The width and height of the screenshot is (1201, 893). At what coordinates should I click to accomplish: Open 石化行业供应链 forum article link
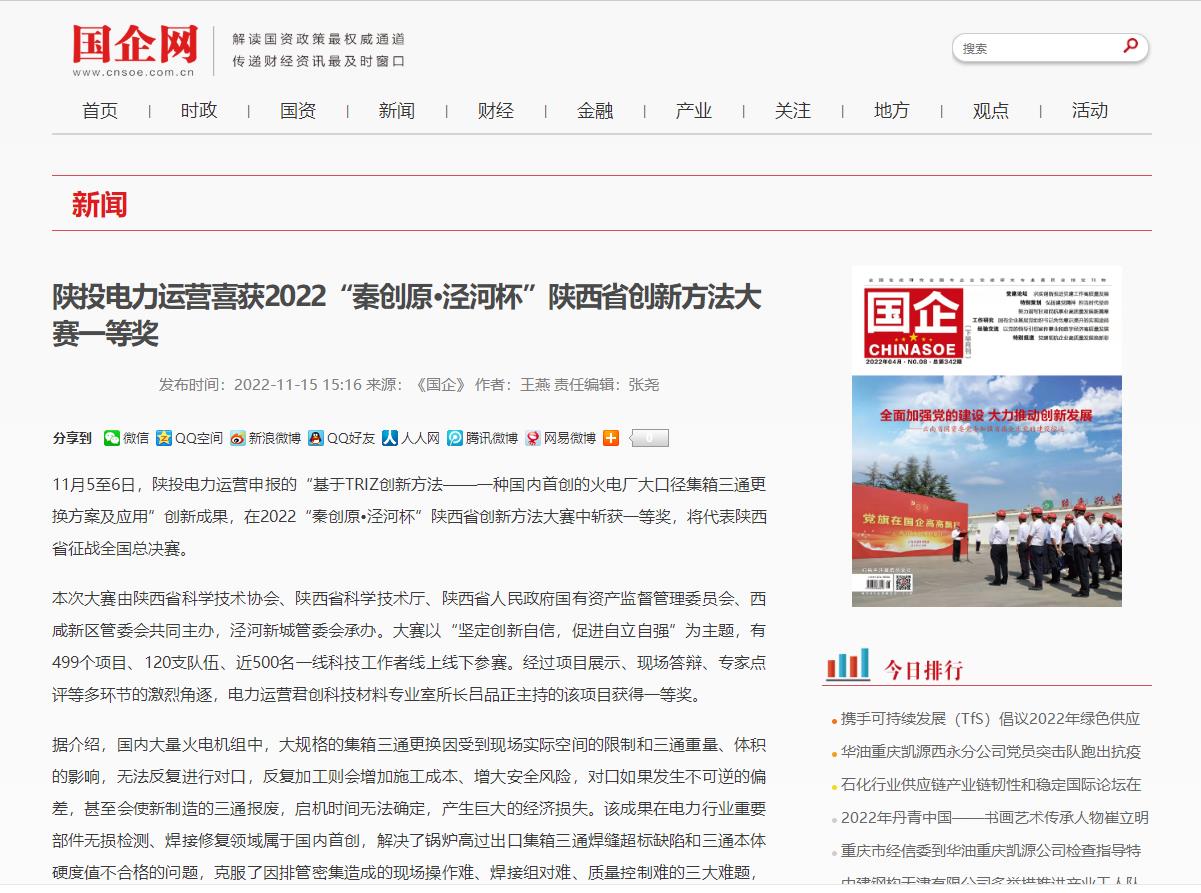point(990,785)
